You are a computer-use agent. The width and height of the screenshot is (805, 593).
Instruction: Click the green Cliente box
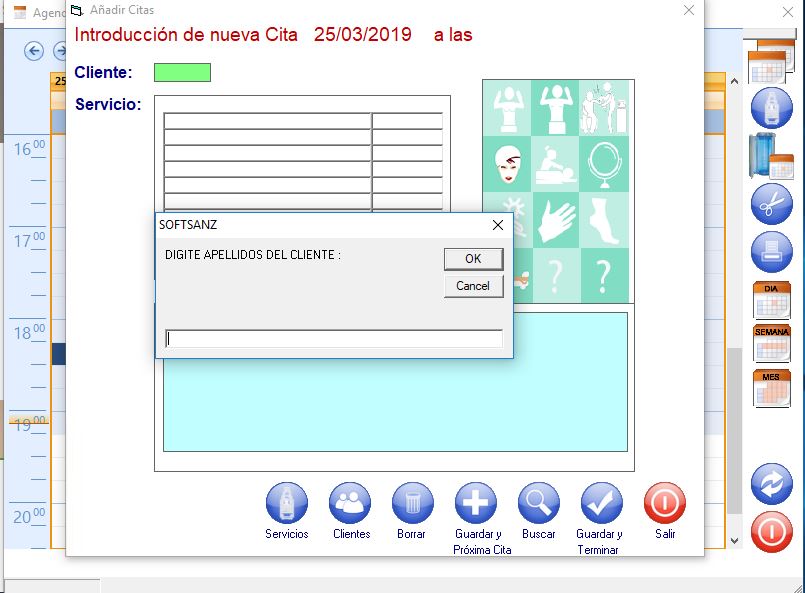pyautogui.click(x=182, y=72)
